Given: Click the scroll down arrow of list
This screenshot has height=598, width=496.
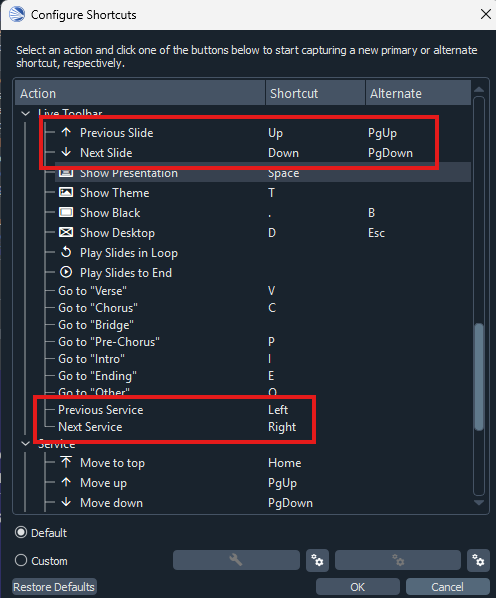Looking at the screenshot, I should tap(479, 503).
